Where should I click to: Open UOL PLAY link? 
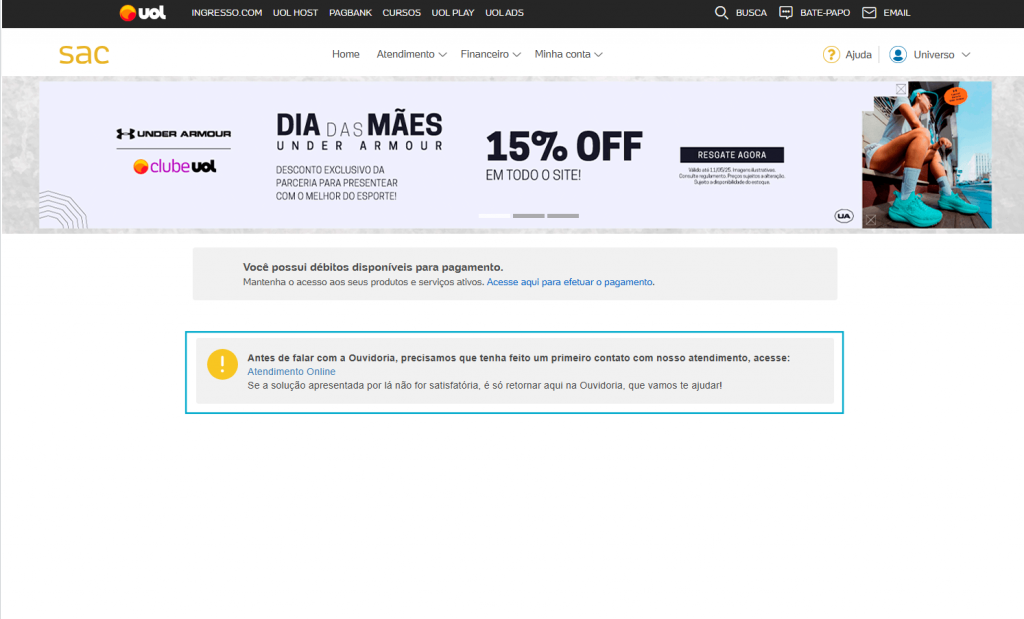pyautogui.click(x=453, y=12)
